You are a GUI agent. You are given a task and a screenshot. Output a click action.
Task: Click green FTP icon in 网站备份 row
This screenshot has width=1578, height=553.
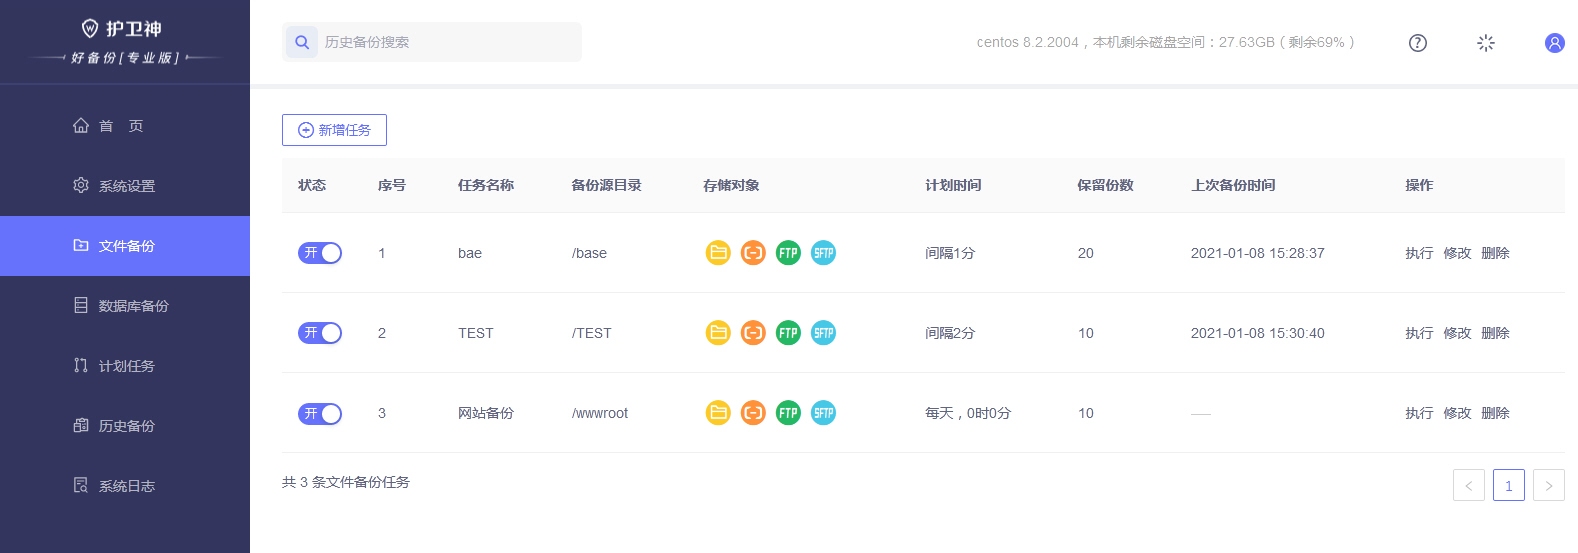788,413
